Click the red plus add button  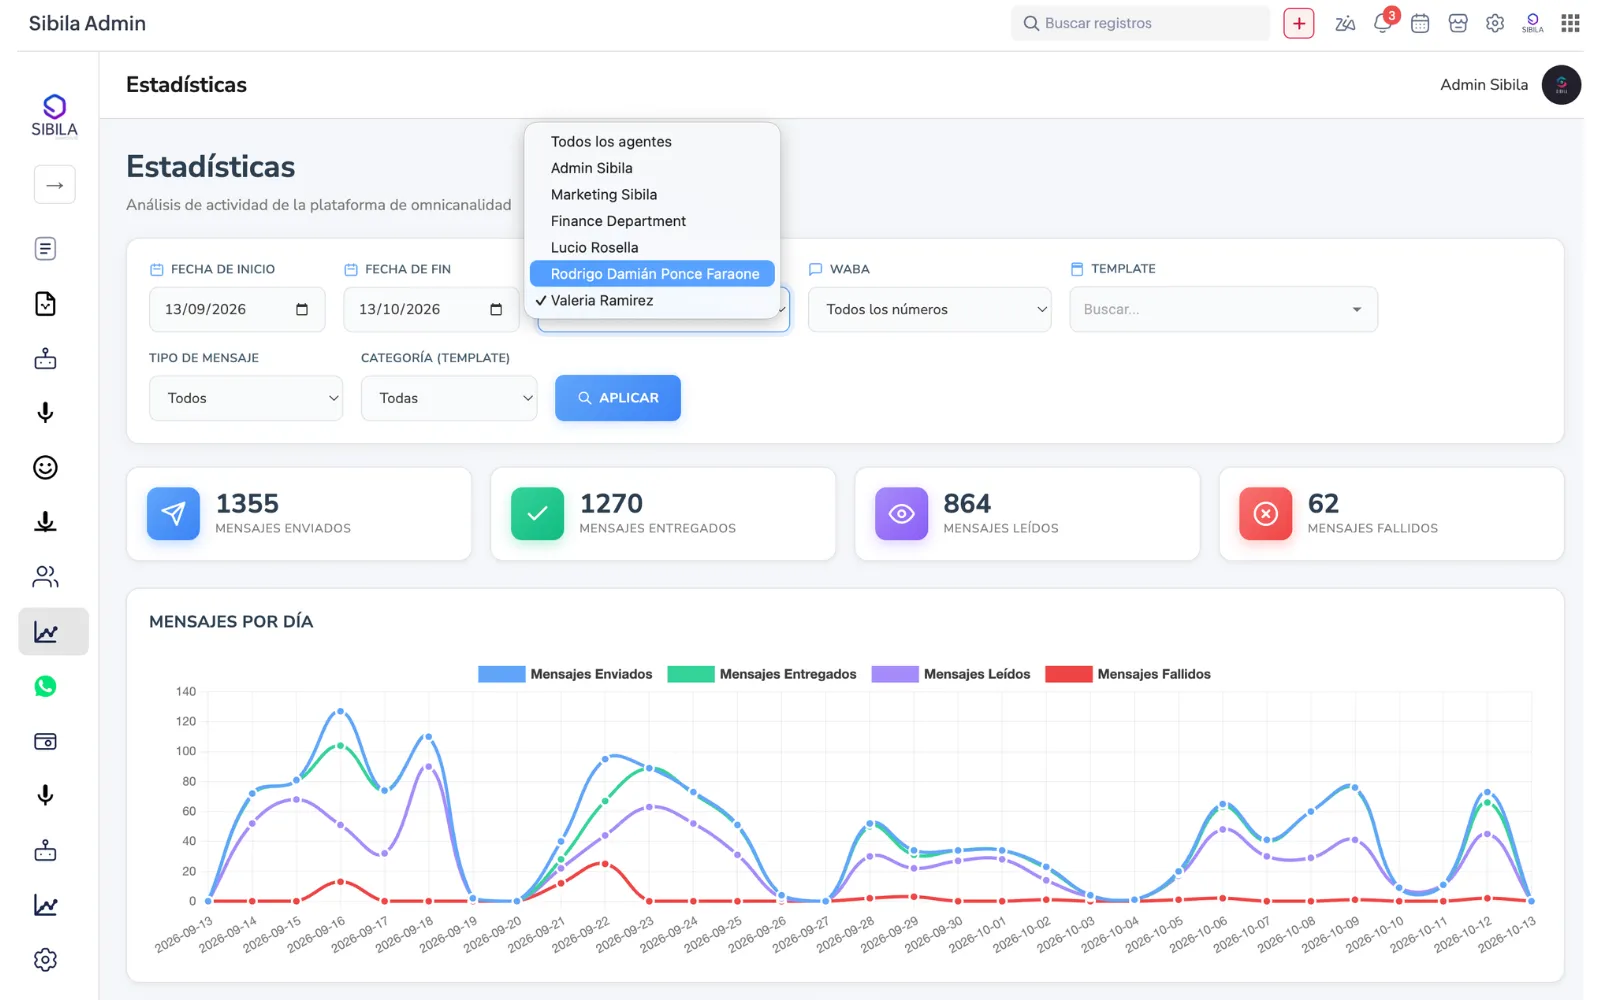[x=1299, y=23]
